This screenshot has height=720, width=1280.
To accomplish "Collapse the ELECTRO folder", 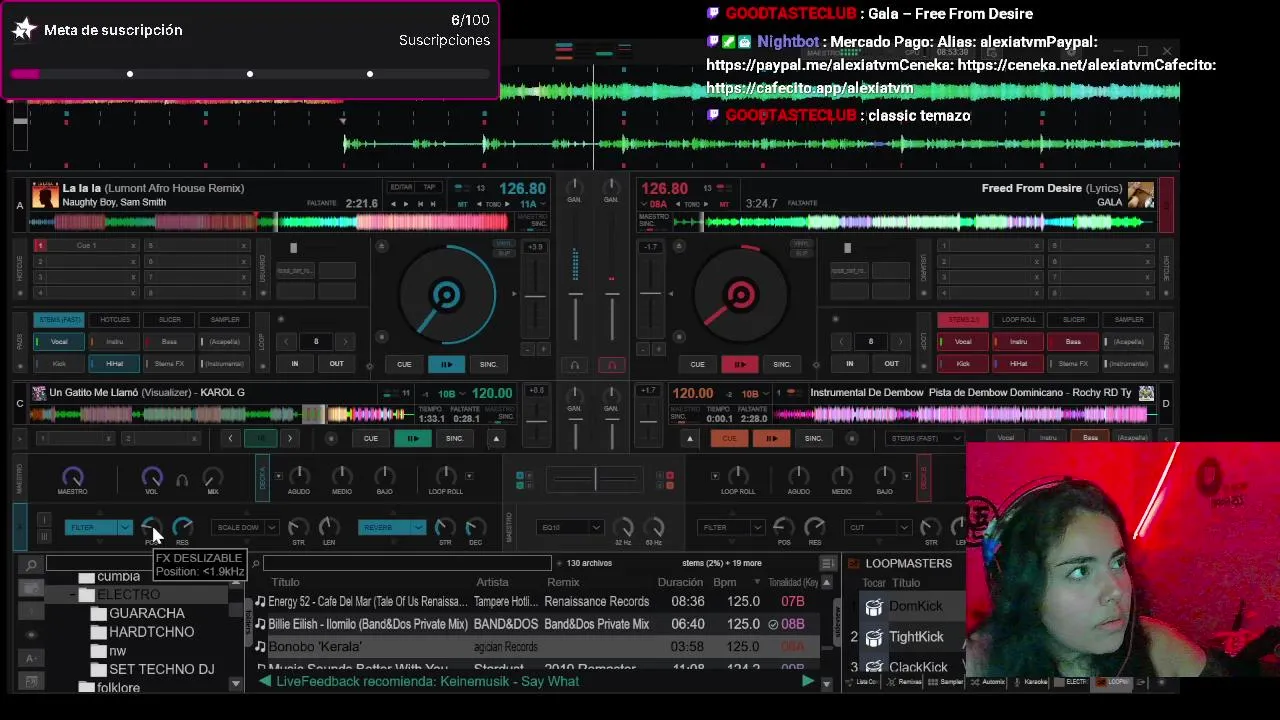I will coord(72,595).
